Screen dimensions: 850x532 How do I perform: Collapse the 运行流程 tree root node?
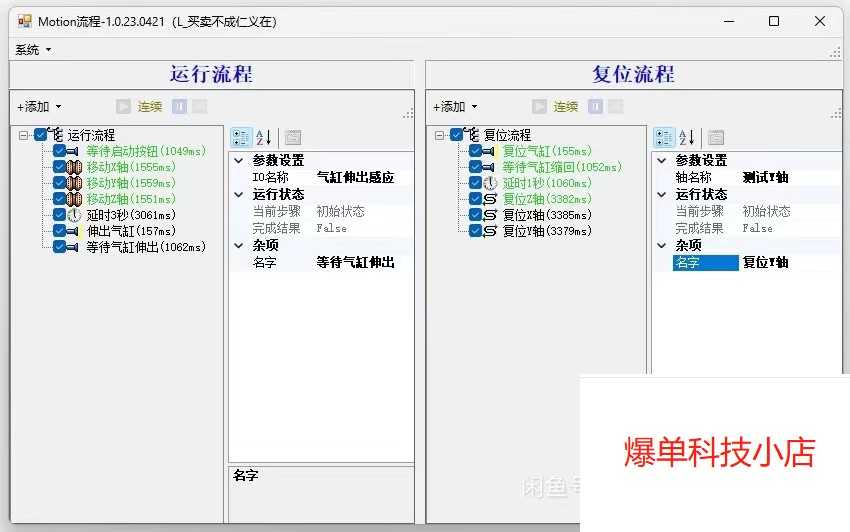(23, 135)
